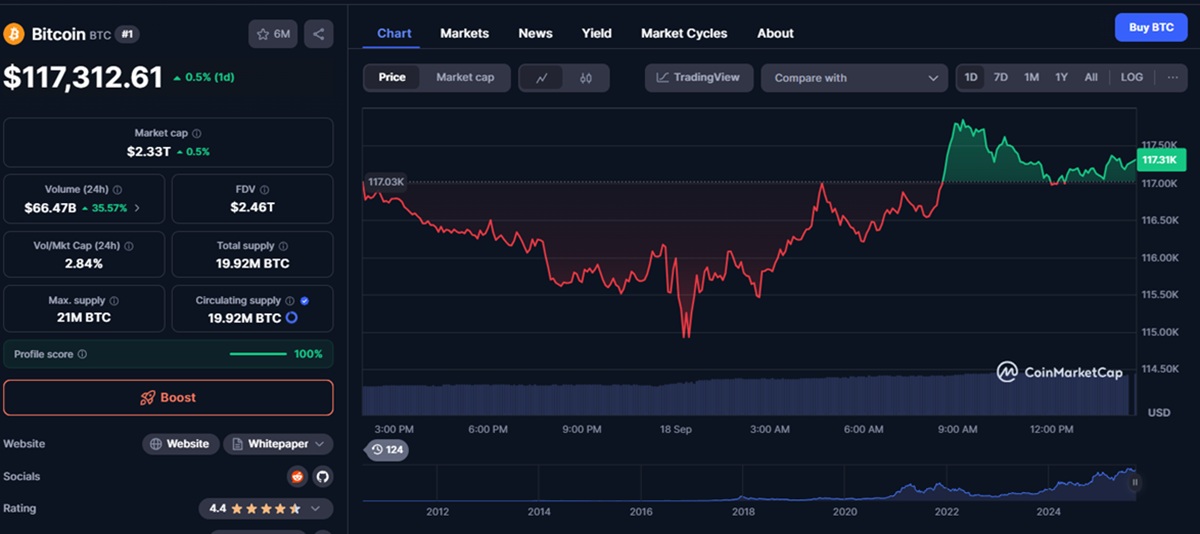Click the 117.31K current price label
Viewport: 1200px width, 534px height.
coord(1161,160)
